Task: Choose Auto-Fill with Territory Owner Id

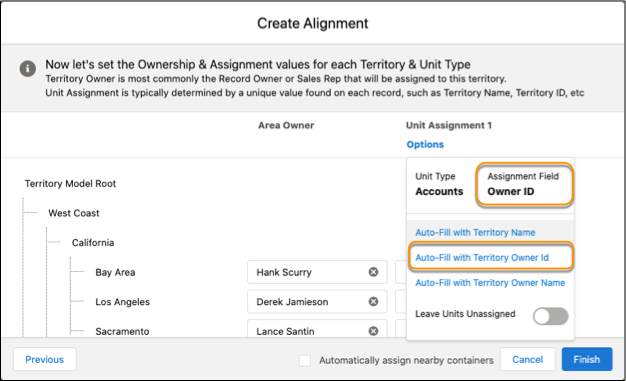Action: 482,258
